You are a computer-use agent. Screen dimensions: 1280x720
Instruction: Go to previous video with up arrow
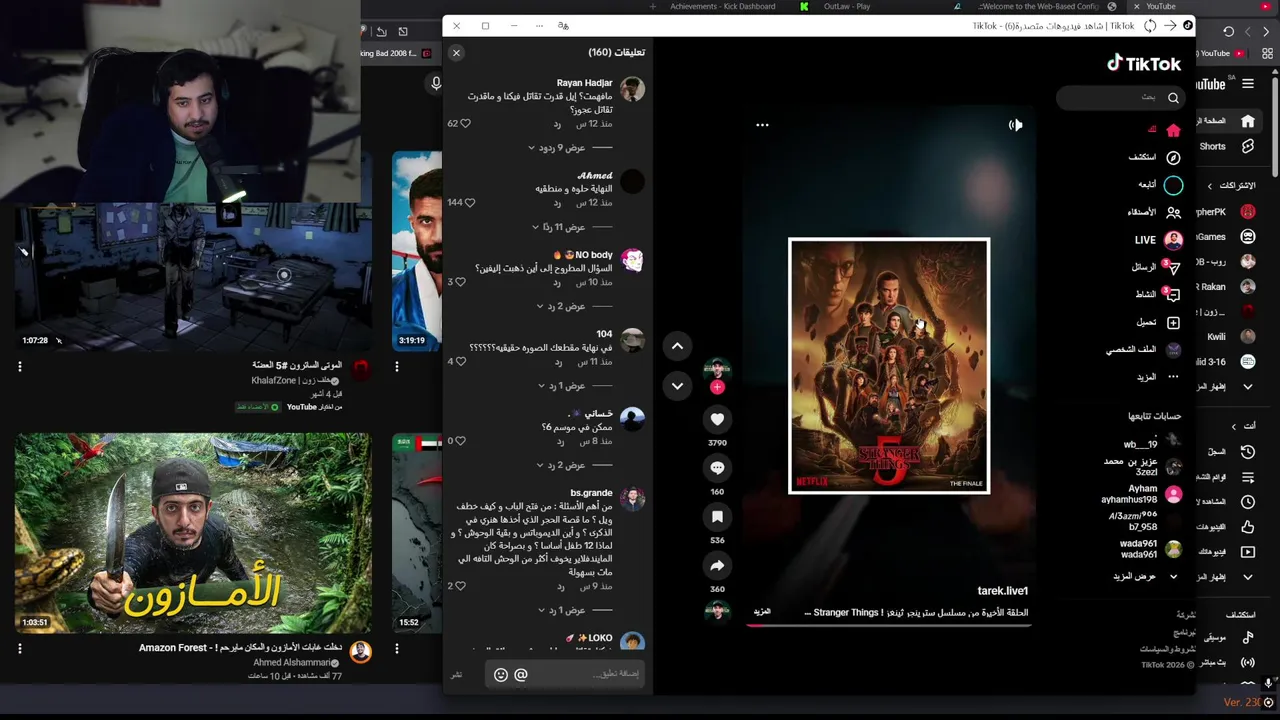(x=677, y=346)
